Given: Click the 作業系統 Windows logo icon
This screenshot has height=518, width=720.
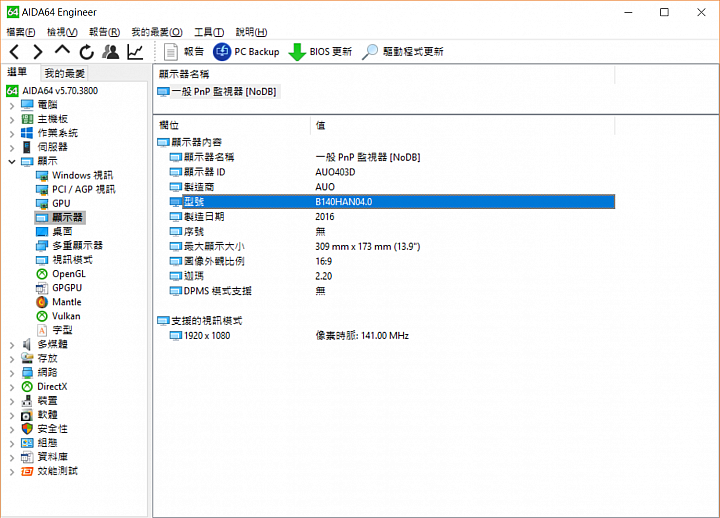Looking at the screenshot, I should pos(27,133).
